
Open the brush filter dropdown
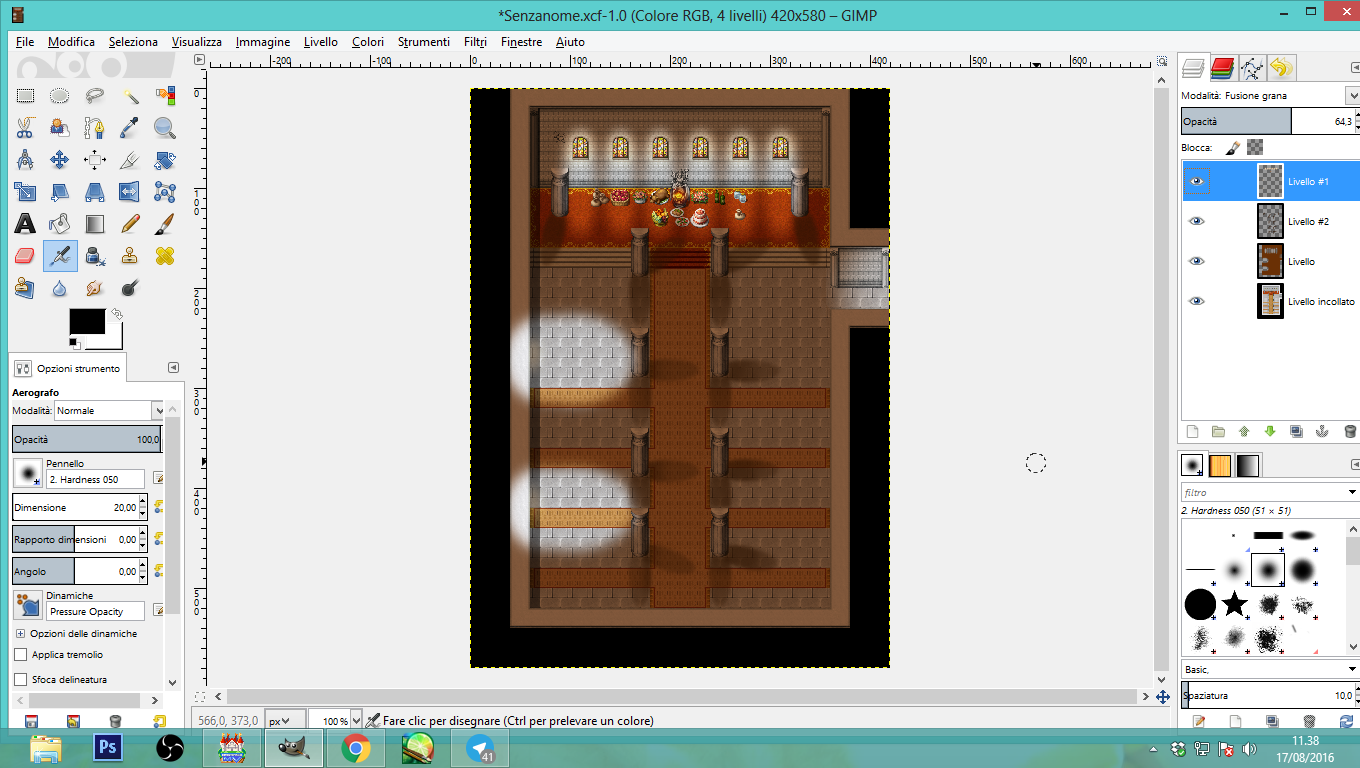point(1352,493)
